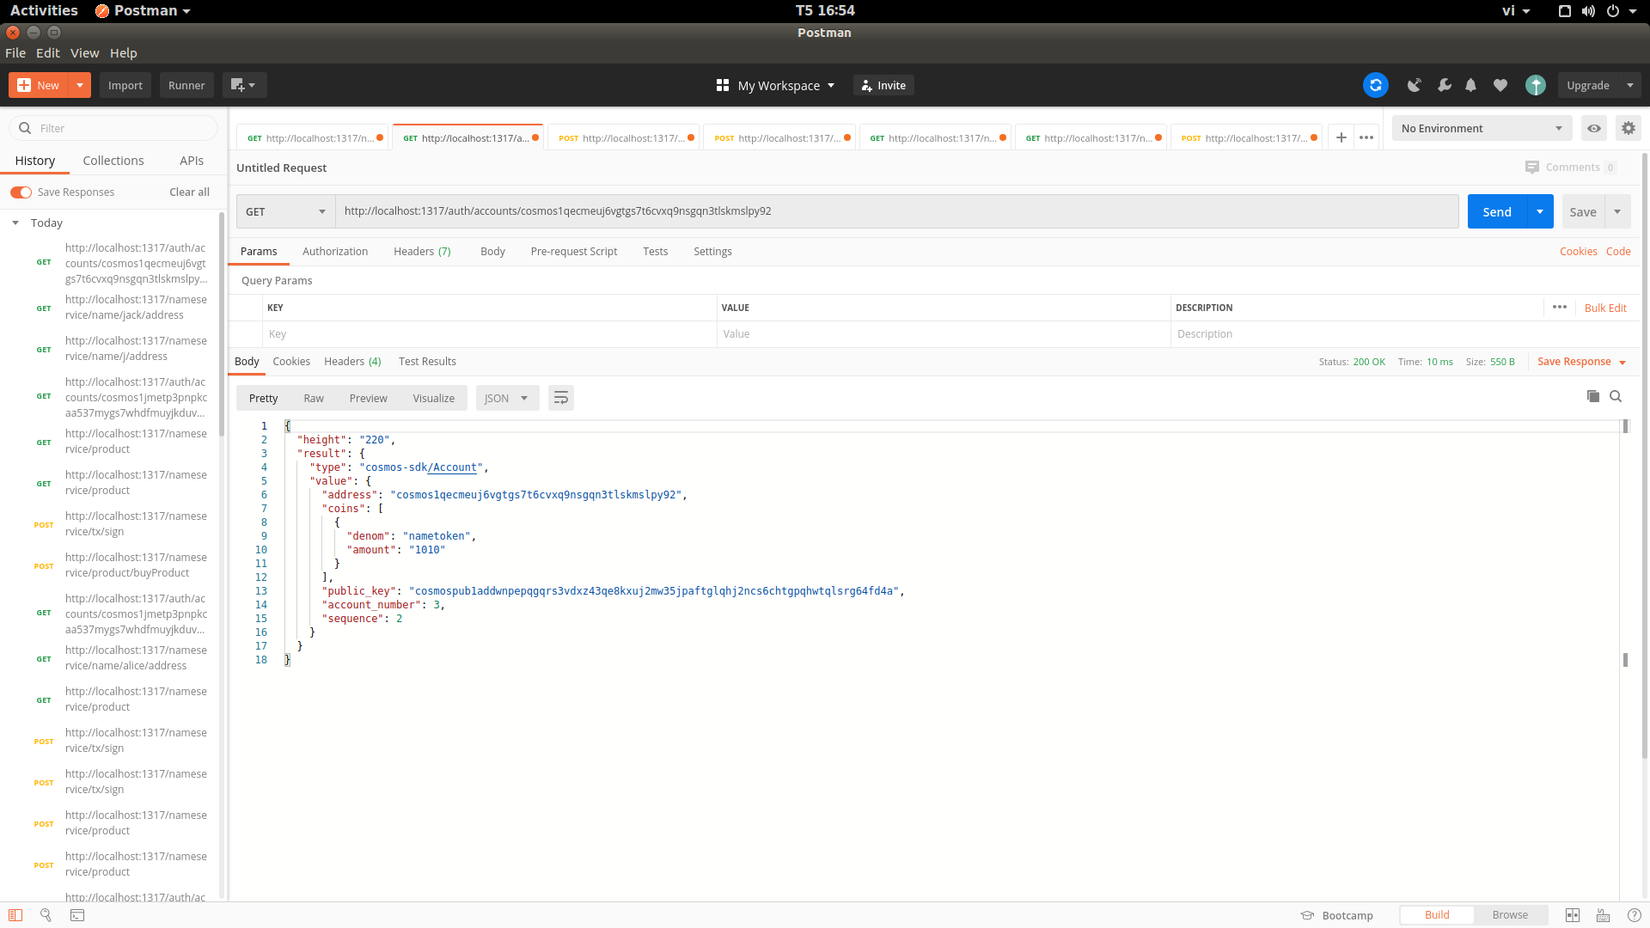The height and width of the screenshot is (928, 1650).
Task: Switch to the APIs sidebar tab
Action: click(x=191, y=160)
